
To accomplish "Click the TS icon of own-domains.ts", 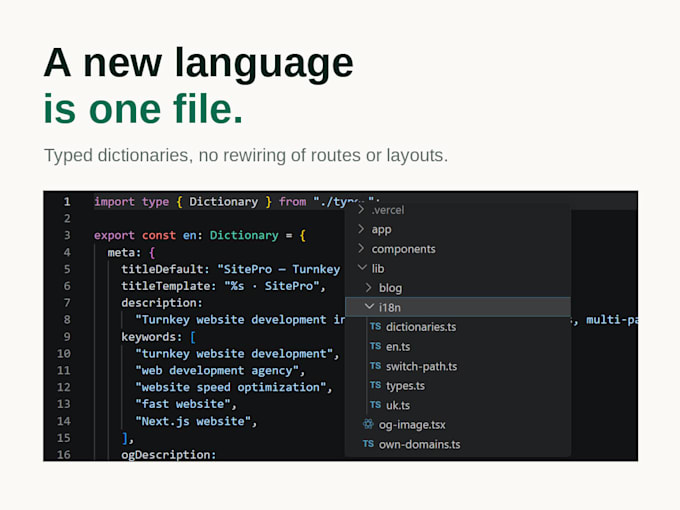I will [368, 444].
